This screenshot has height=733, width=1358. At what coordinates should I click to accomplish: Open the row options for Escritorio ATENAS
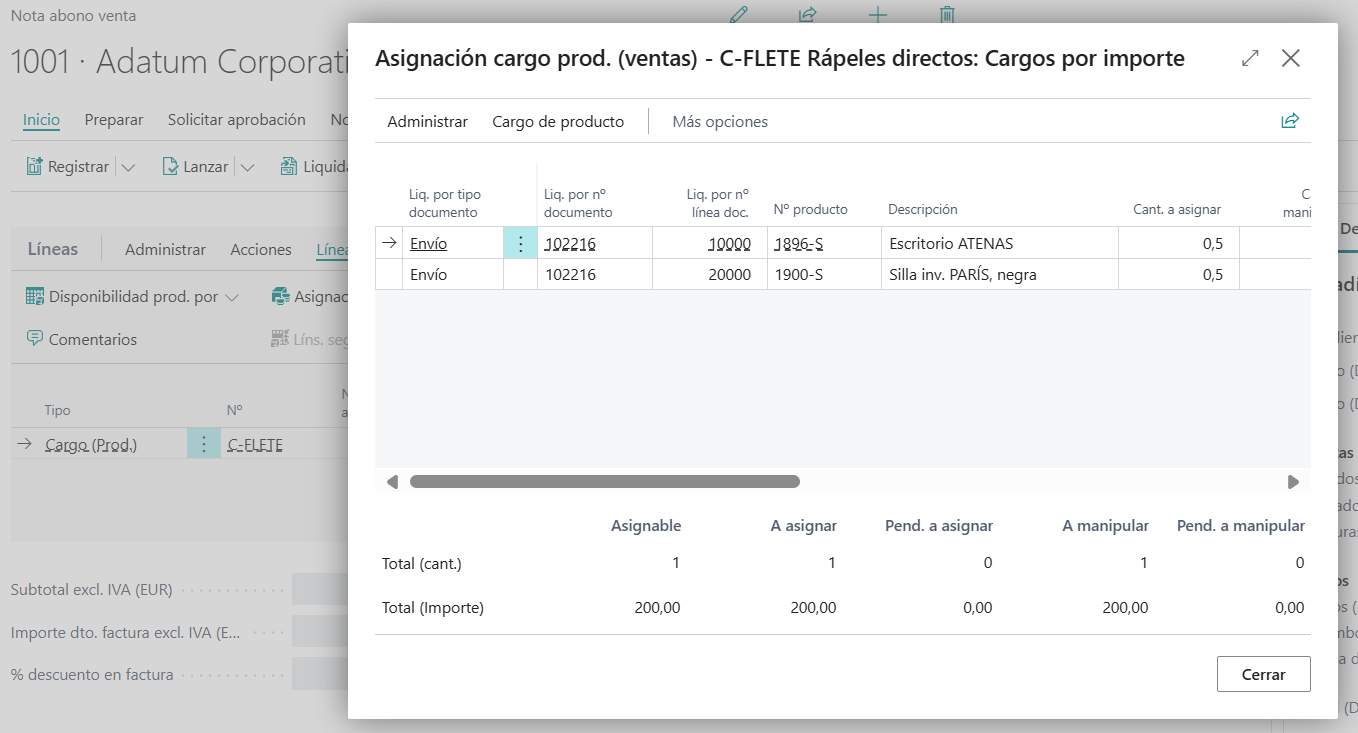click(x=520, y=243)
